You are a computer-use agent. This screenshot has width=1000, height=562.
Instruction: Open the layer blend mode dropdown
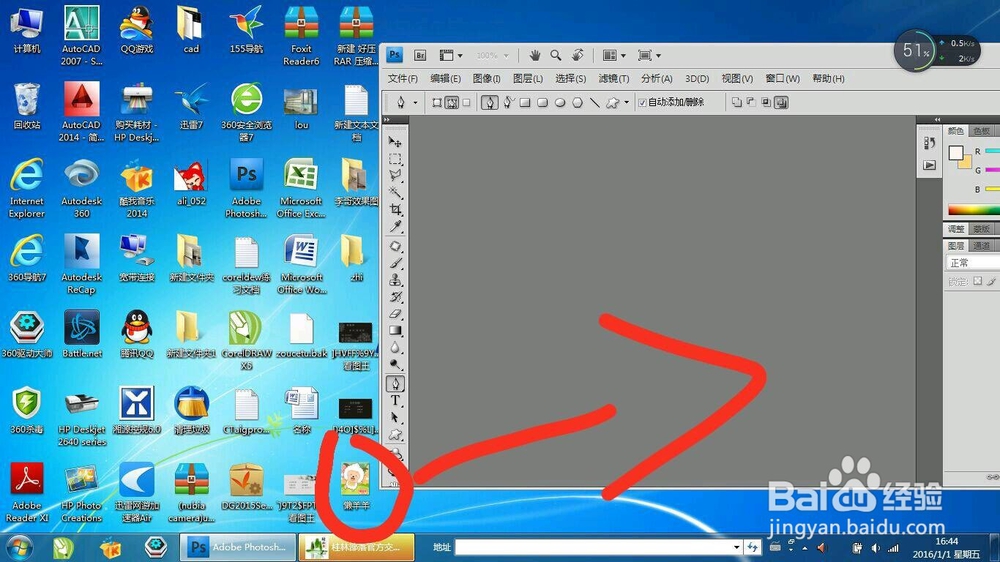click(x=971, y=263)
